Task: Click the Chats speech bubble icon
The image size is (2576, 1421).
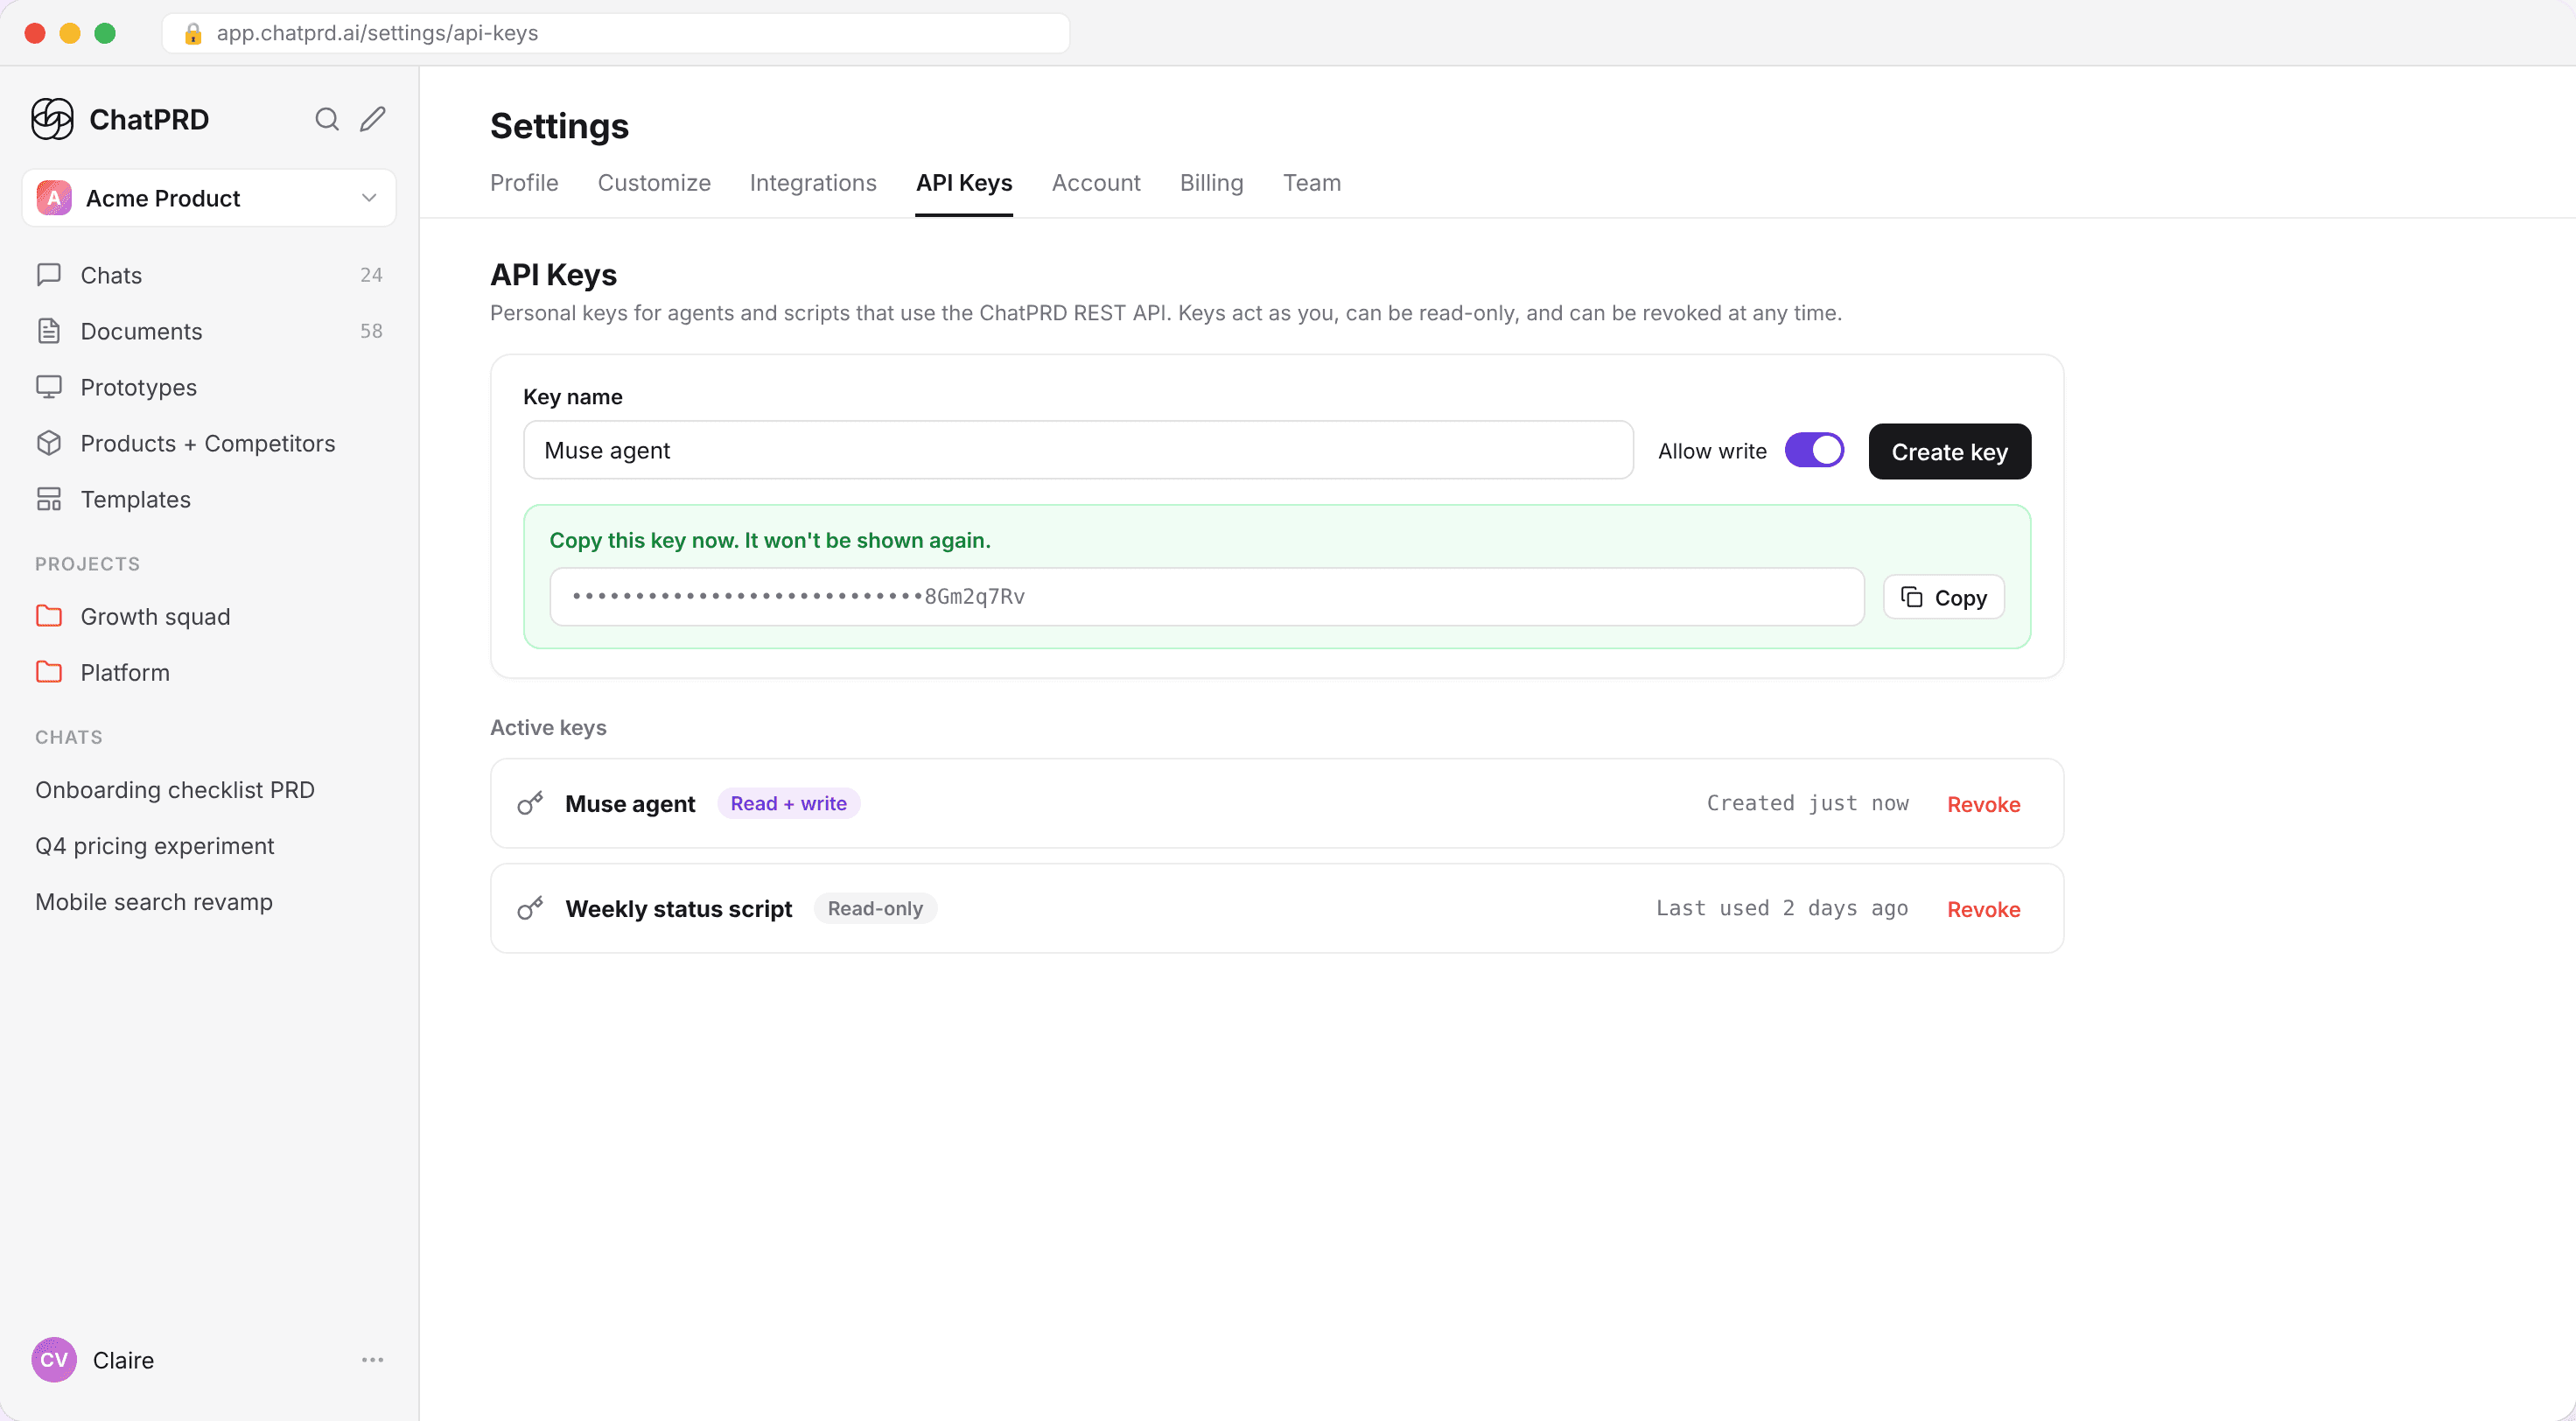Action: pyautogui.click(x=49, y=275)
